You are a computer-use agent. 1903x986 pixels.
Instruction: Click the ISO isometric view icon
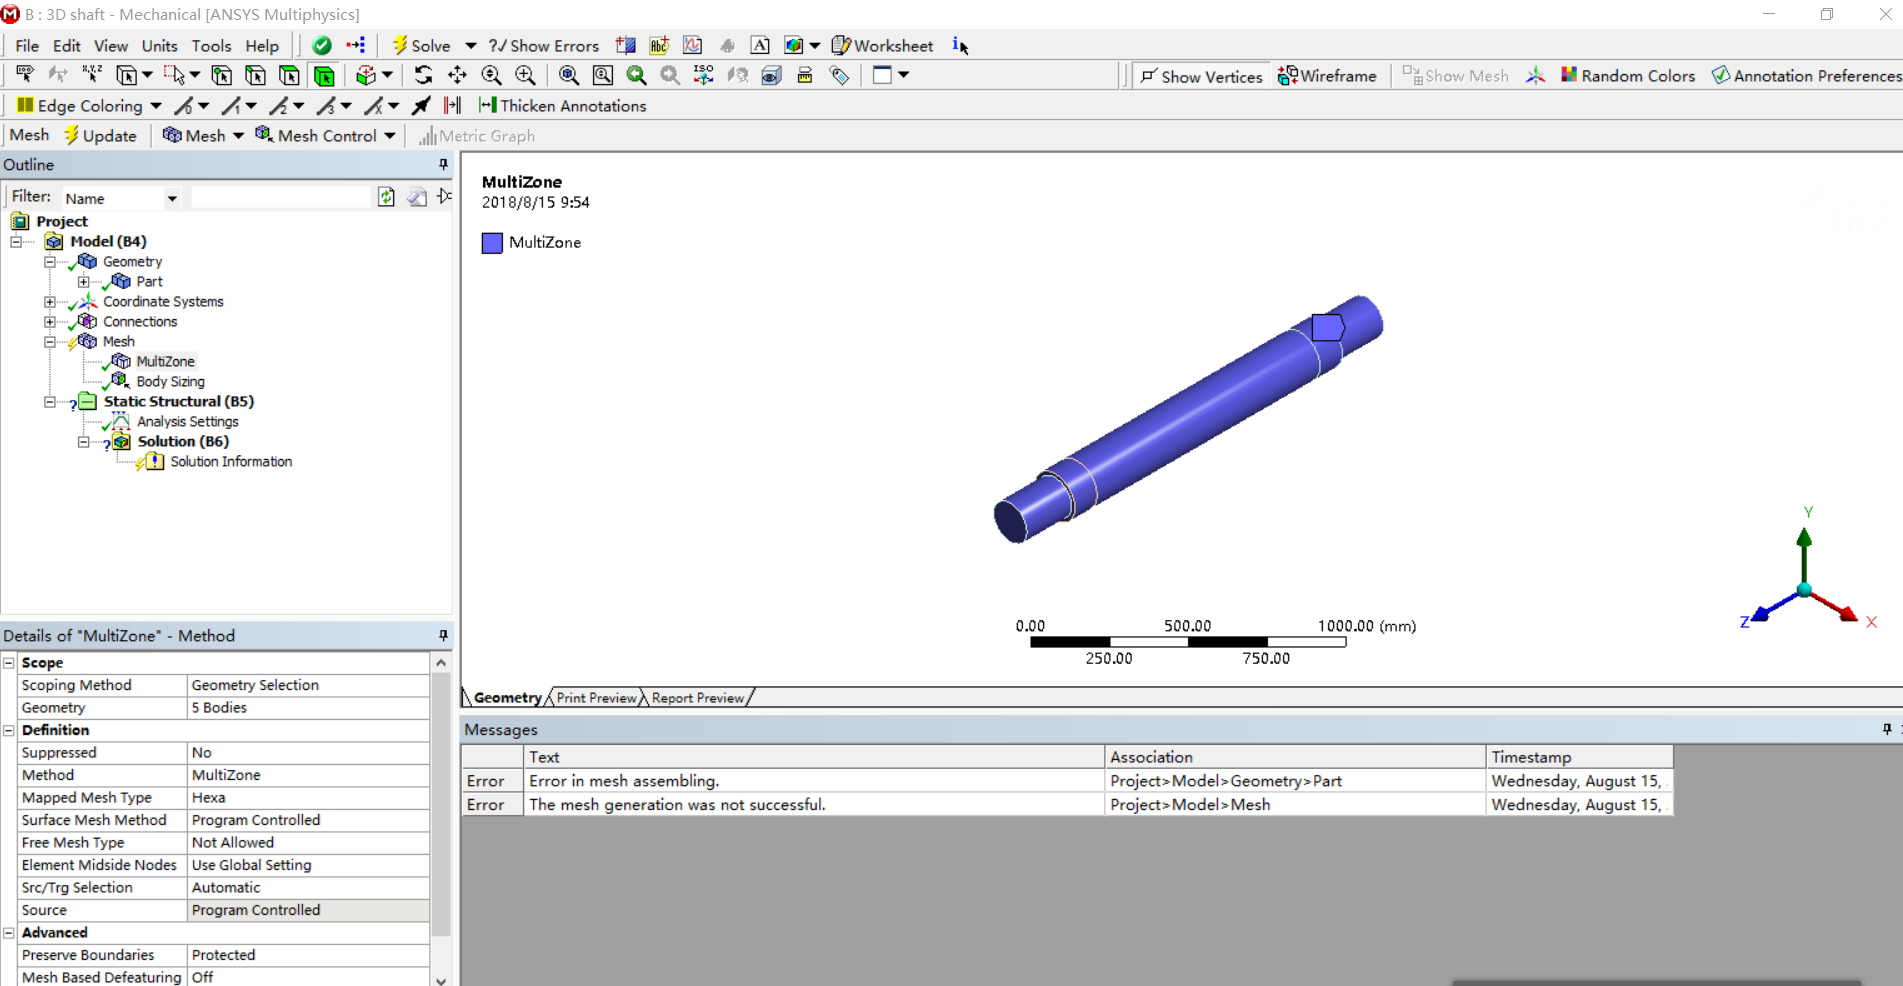point(704,75)
